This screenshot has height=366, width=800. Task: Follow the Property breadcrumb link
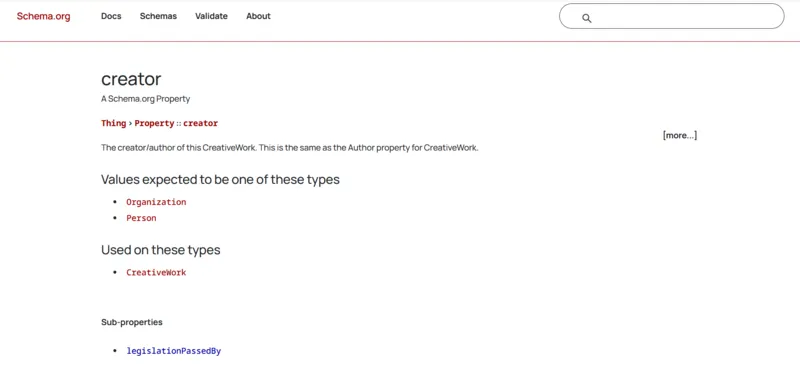point(154,123)
